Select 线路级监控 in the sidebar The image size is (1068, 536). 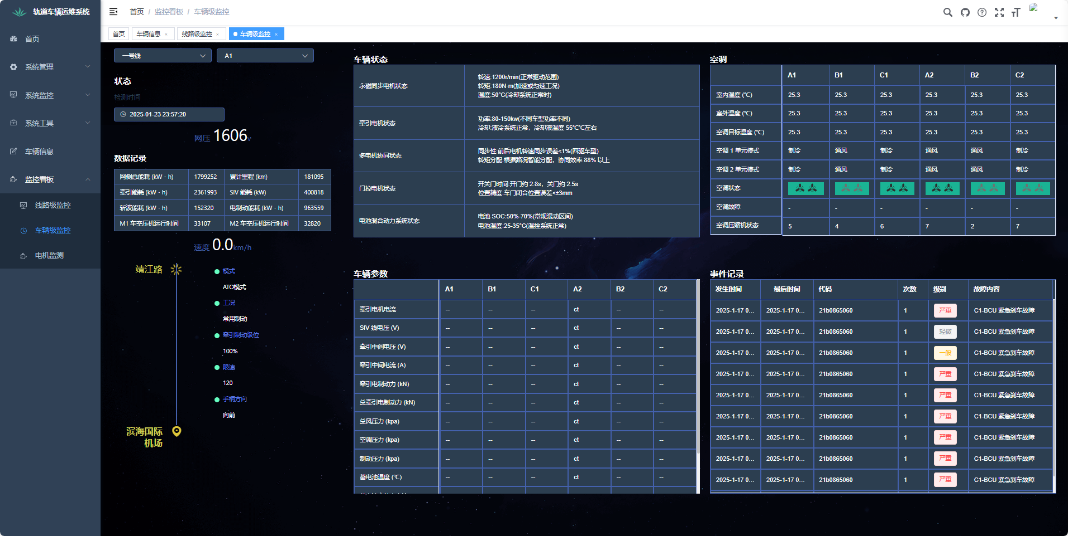[53, 205]
